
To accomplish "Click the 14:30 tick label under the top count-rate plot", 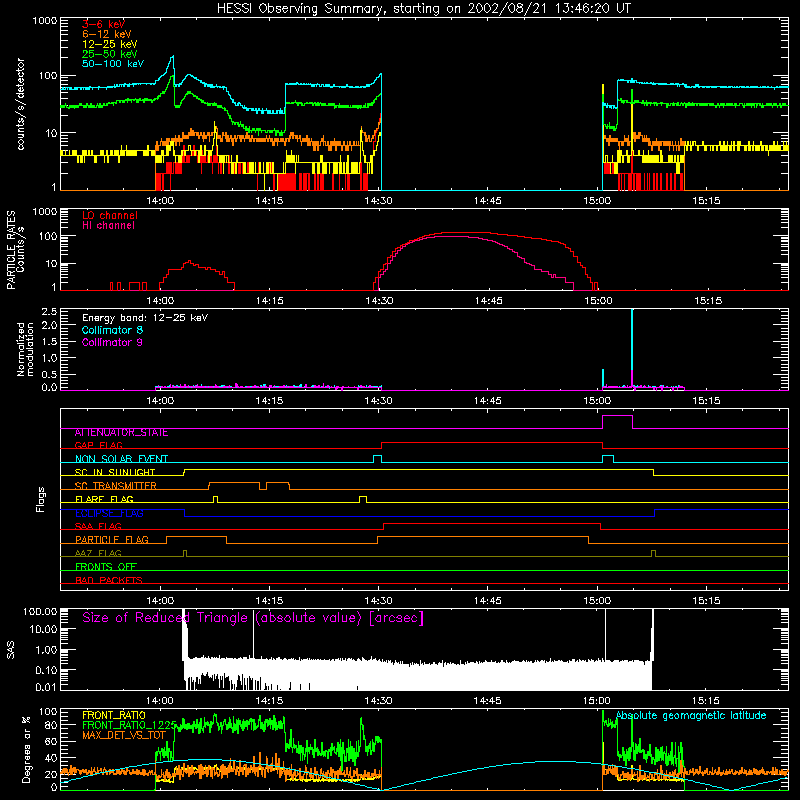I will coord(379,201).
